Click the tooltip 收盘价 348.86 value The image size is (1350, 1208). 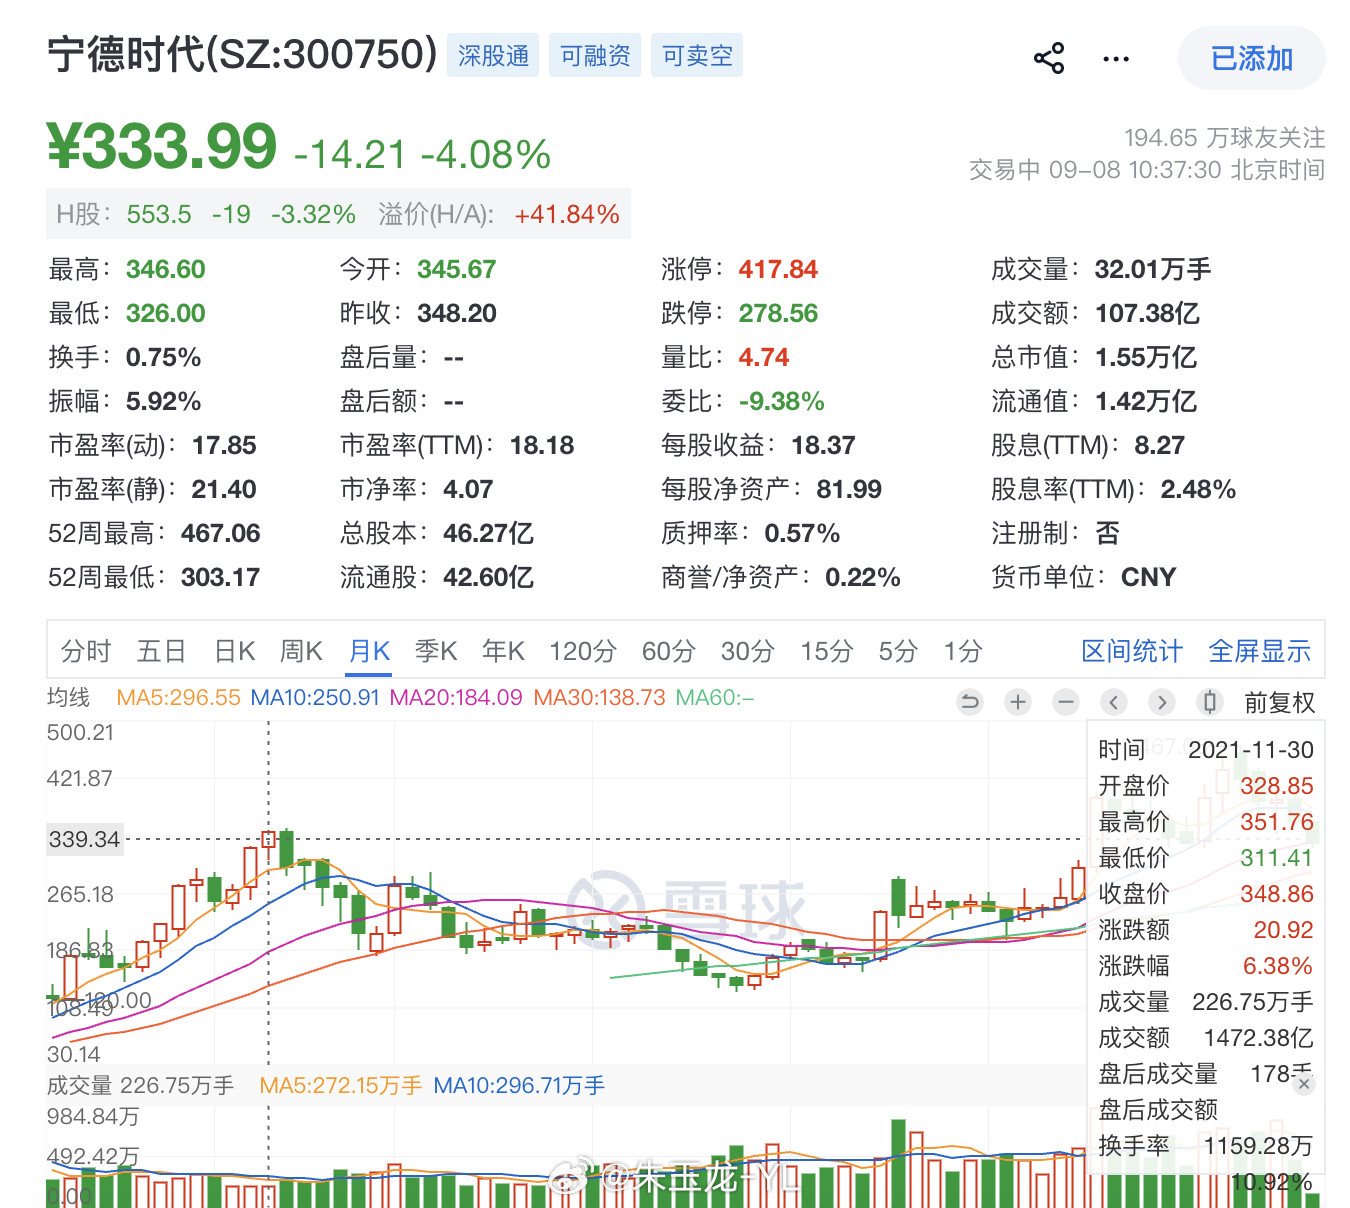click(x=1277, y=894)
